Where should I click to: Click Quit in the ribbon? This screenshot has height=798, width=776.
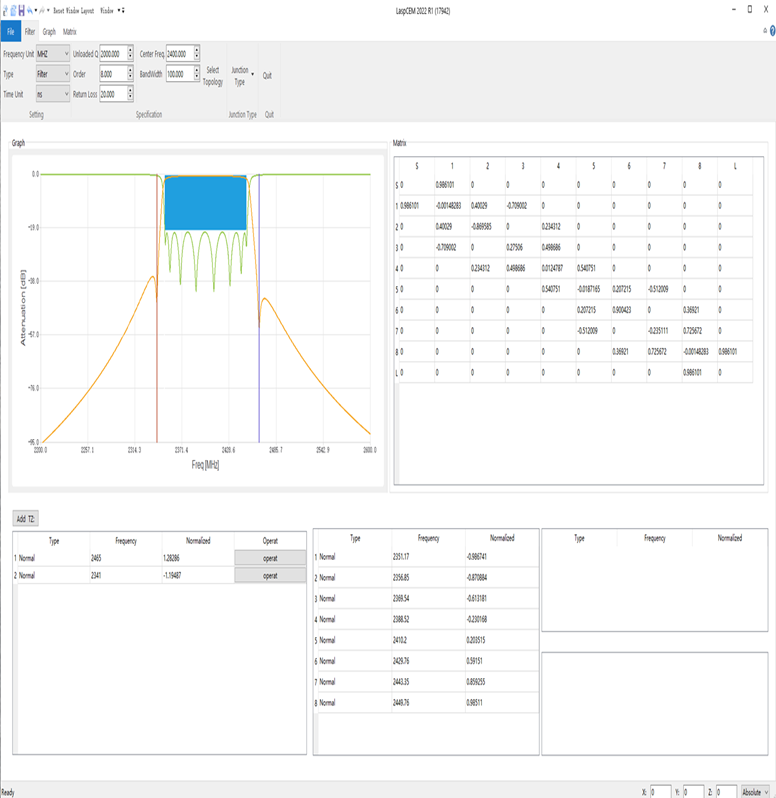tap(267, 75)
